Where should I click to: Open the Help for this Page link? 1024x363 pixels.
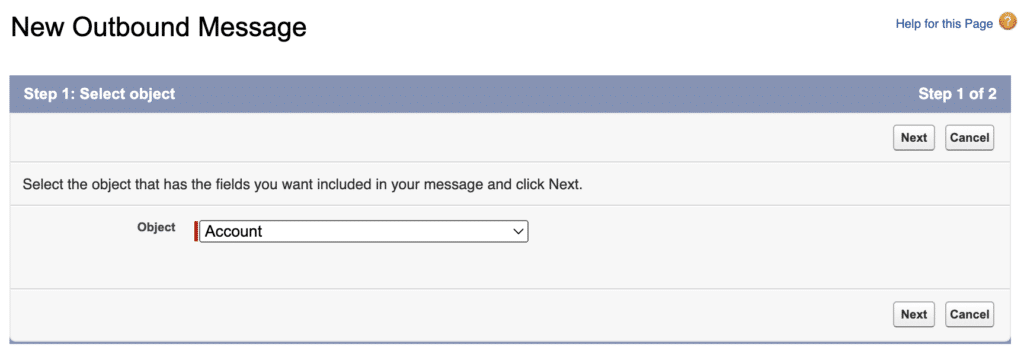pos(944,24)
